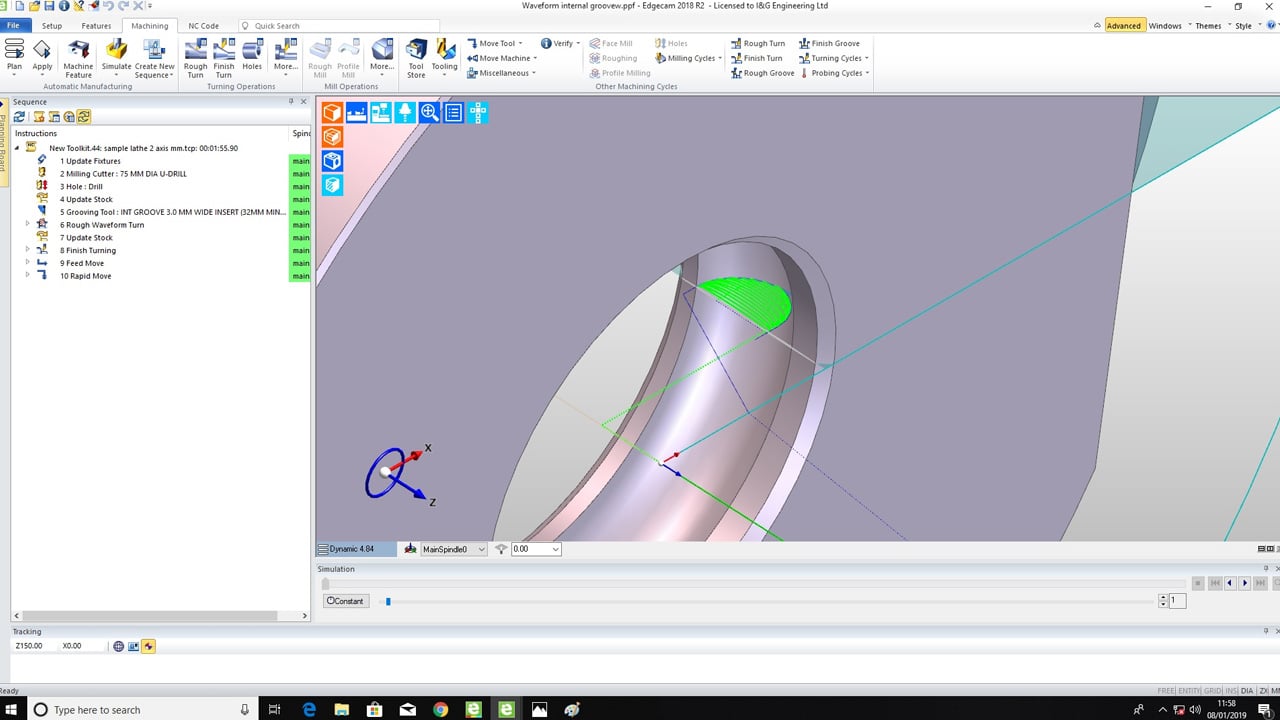The width and height of the screenshot is (1280, 720).
Task: Click the simulation play forward button
Action: 1245,583
